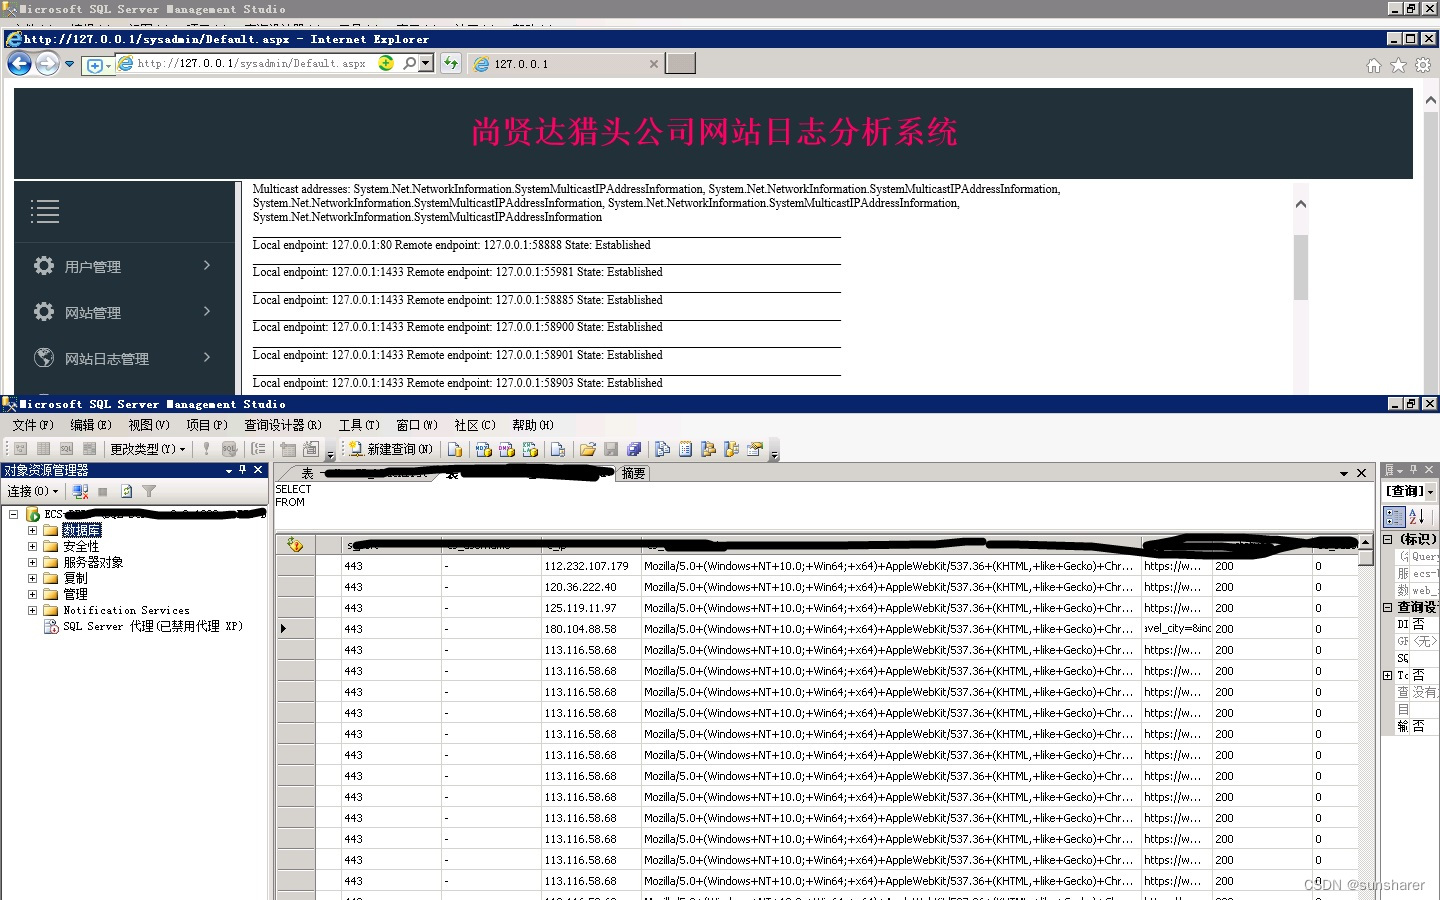
Task: Expand the Notification Services tree node
Action: (x=32, y=610)
